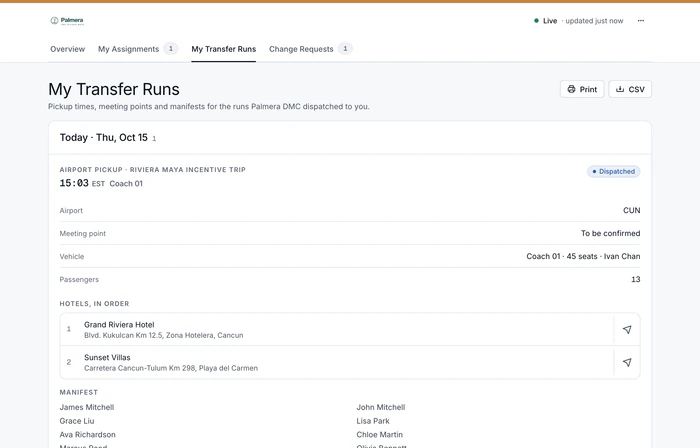Open the three-dot more options menu

[x=641, y=21]
